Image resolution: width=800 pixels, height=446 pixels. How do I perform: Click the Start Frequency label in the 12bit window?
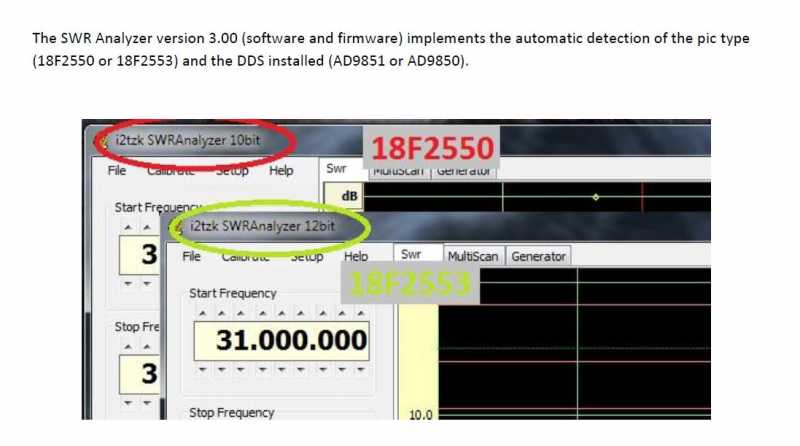[233, 293]
